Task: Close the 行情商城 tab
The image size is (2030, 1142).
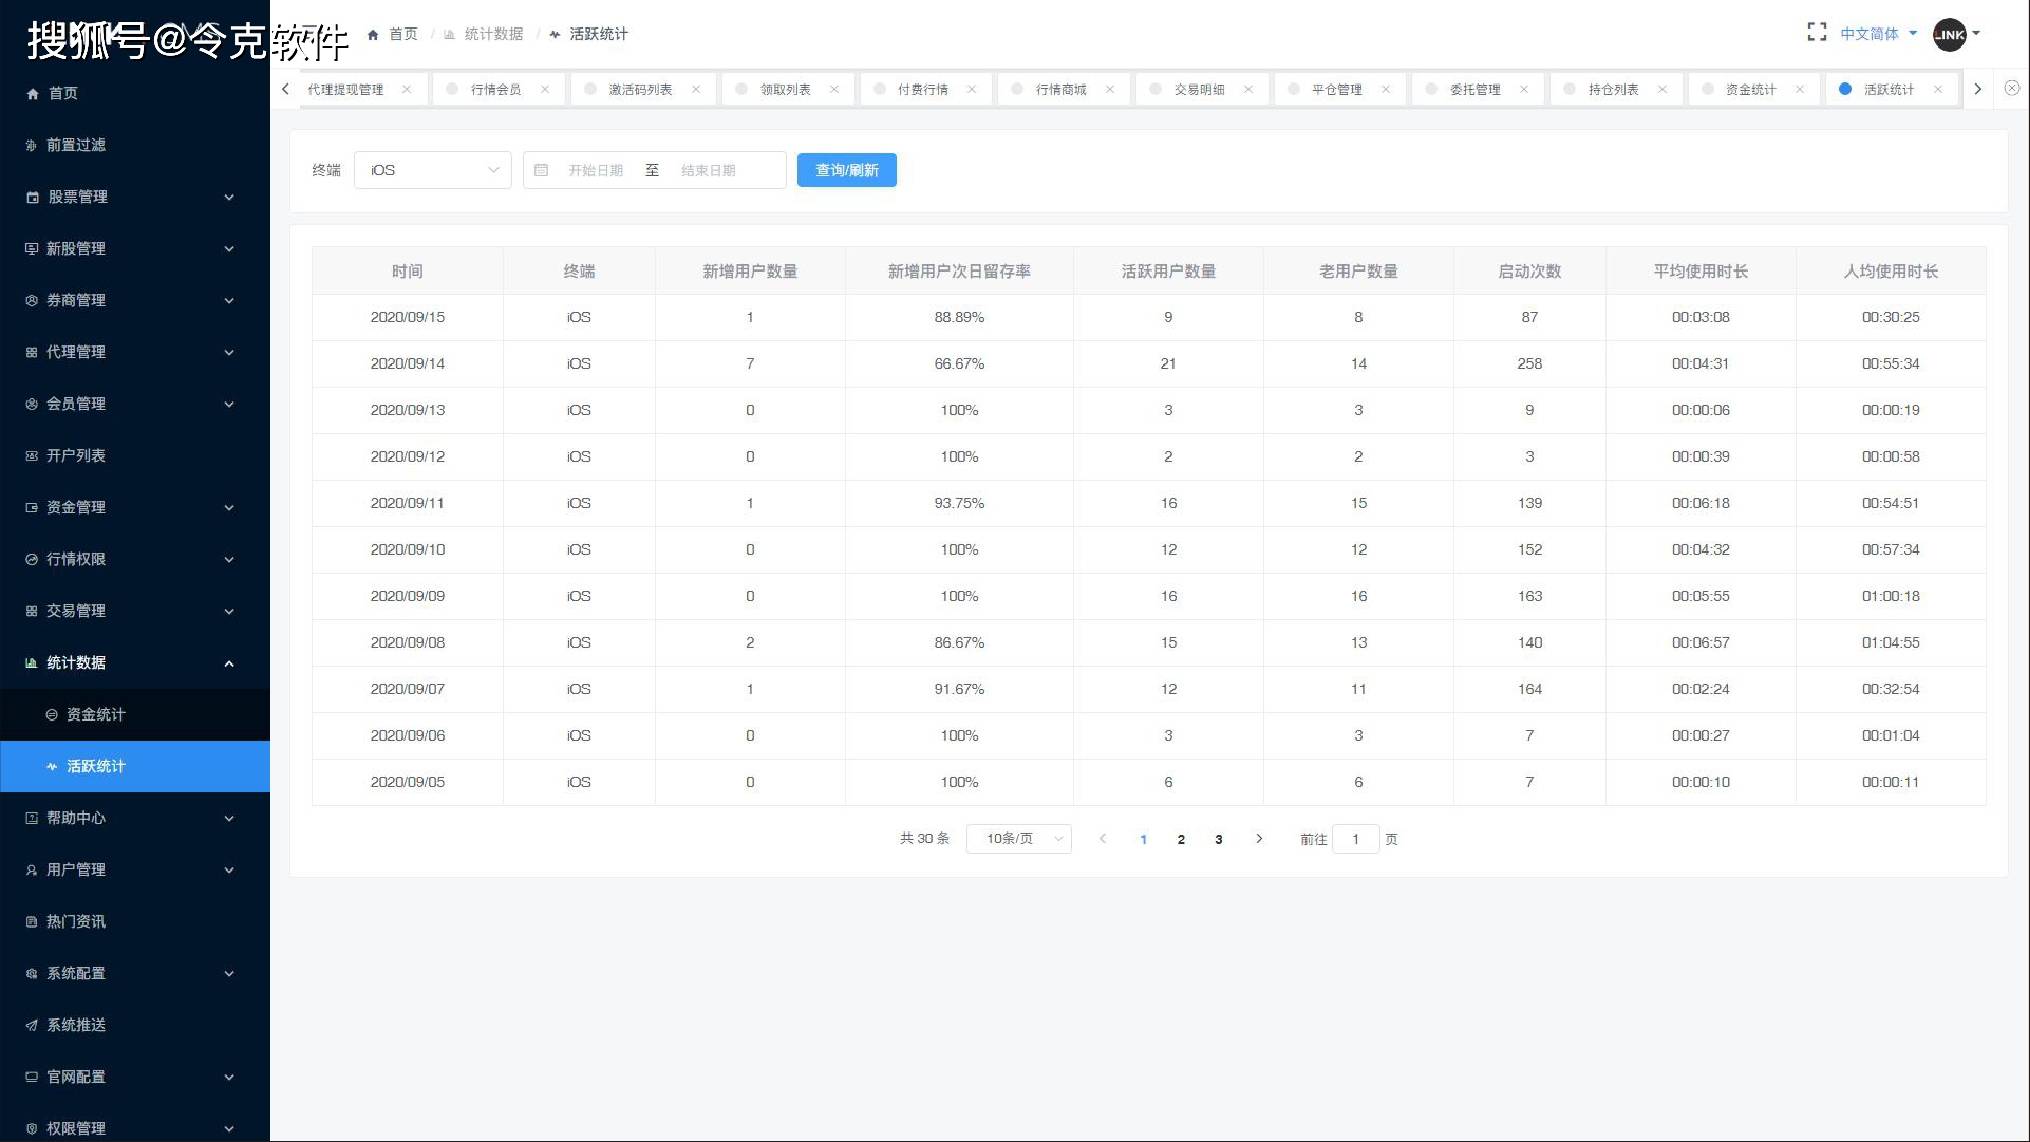Action: (1109, 89)
